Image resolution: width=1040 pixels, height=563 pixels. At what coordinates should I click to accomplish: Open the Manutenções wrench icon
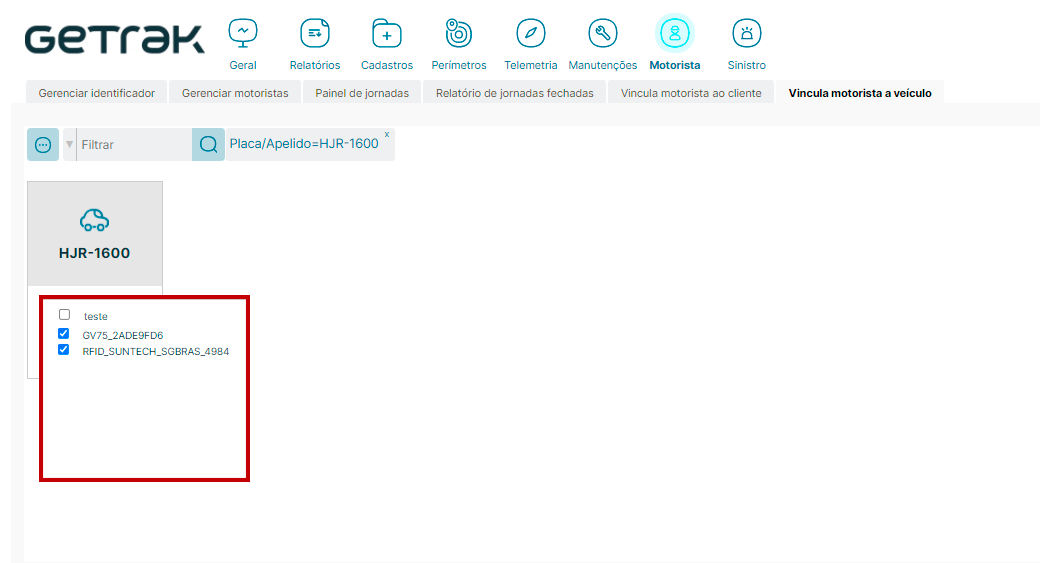point(602,34)
